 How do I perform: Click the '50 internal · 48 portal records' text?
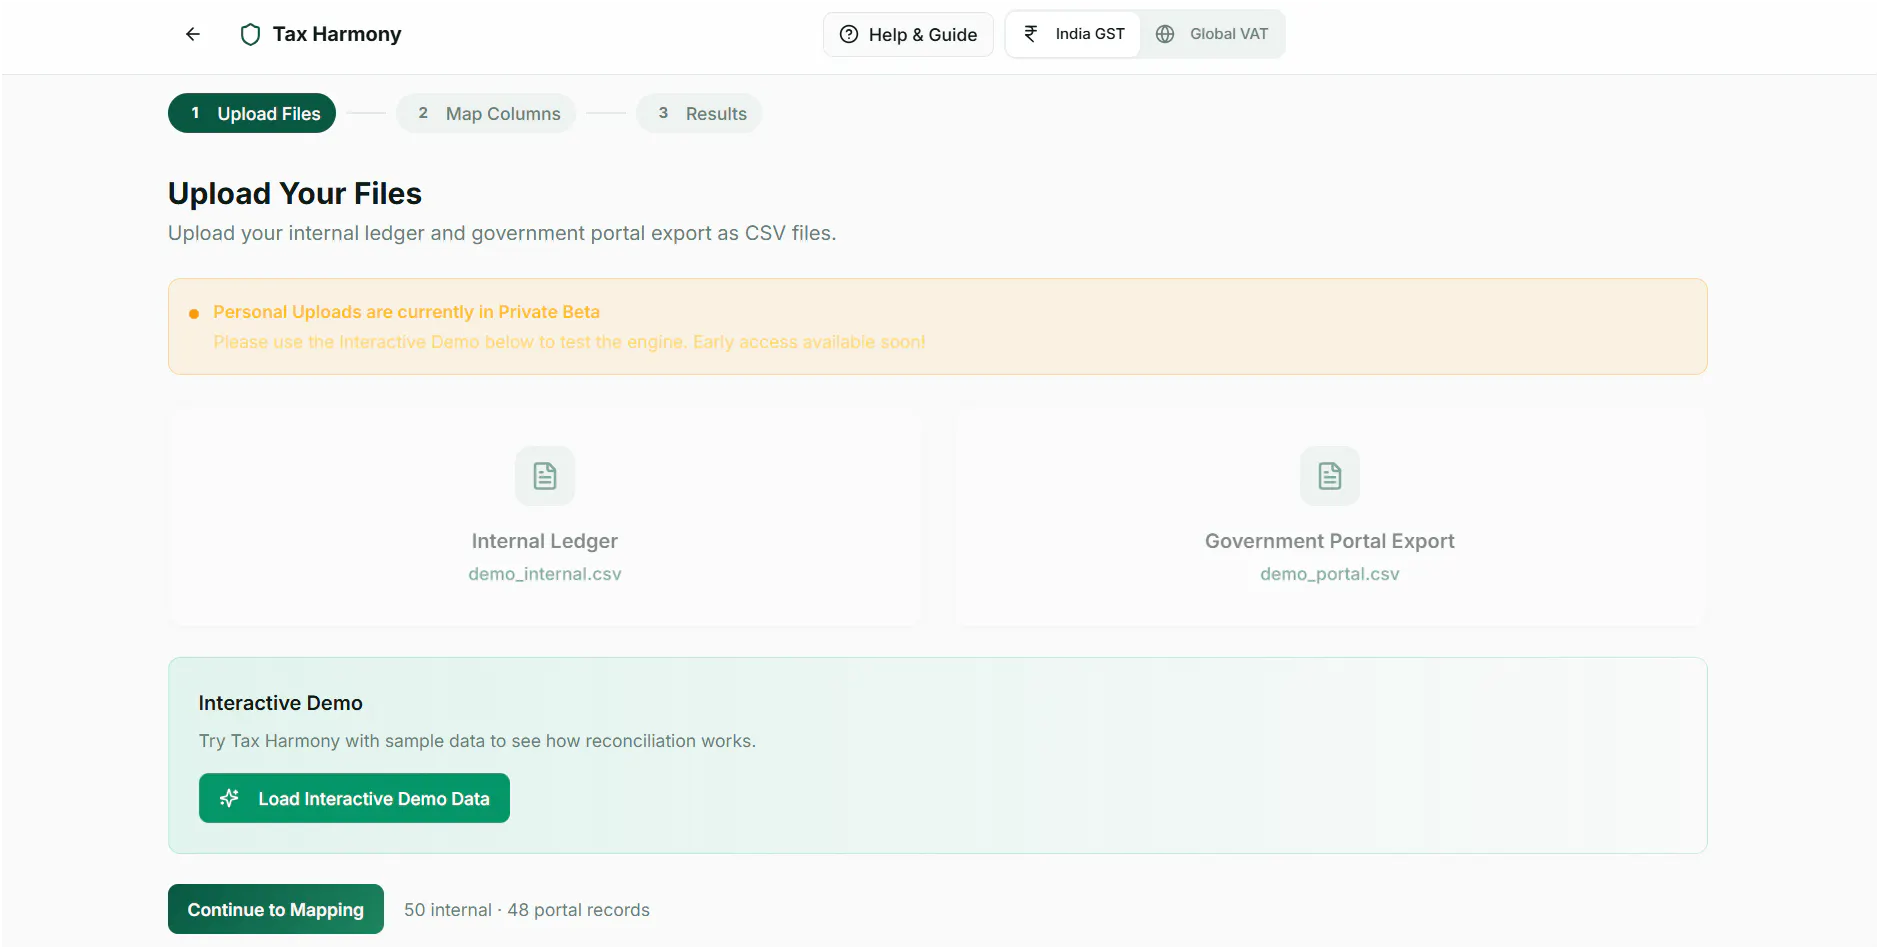coord(527,910)
